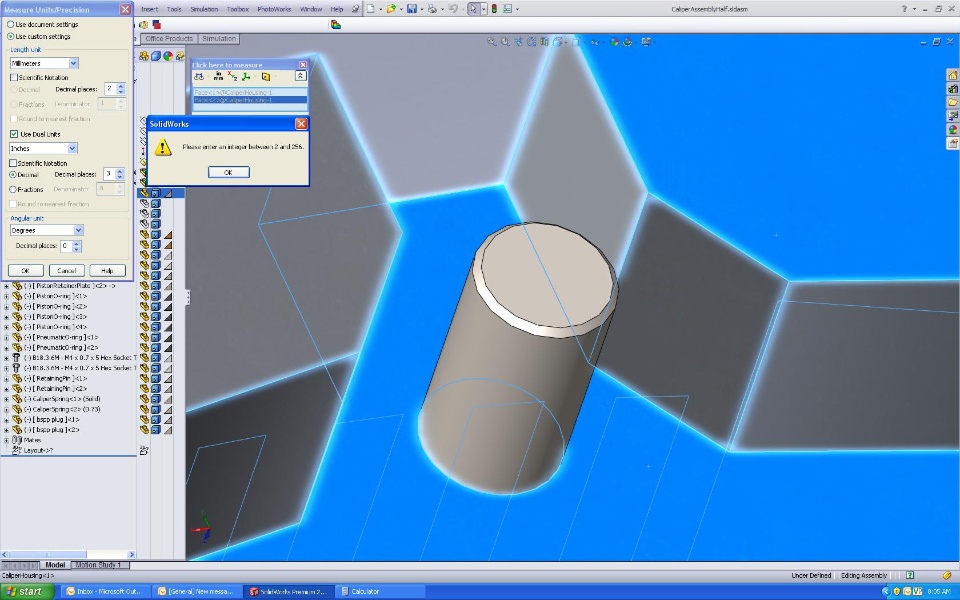Click OK in the SolidWorks warning dialog
The height and width of the screenshot is (600, 960).
click(228, 172)
